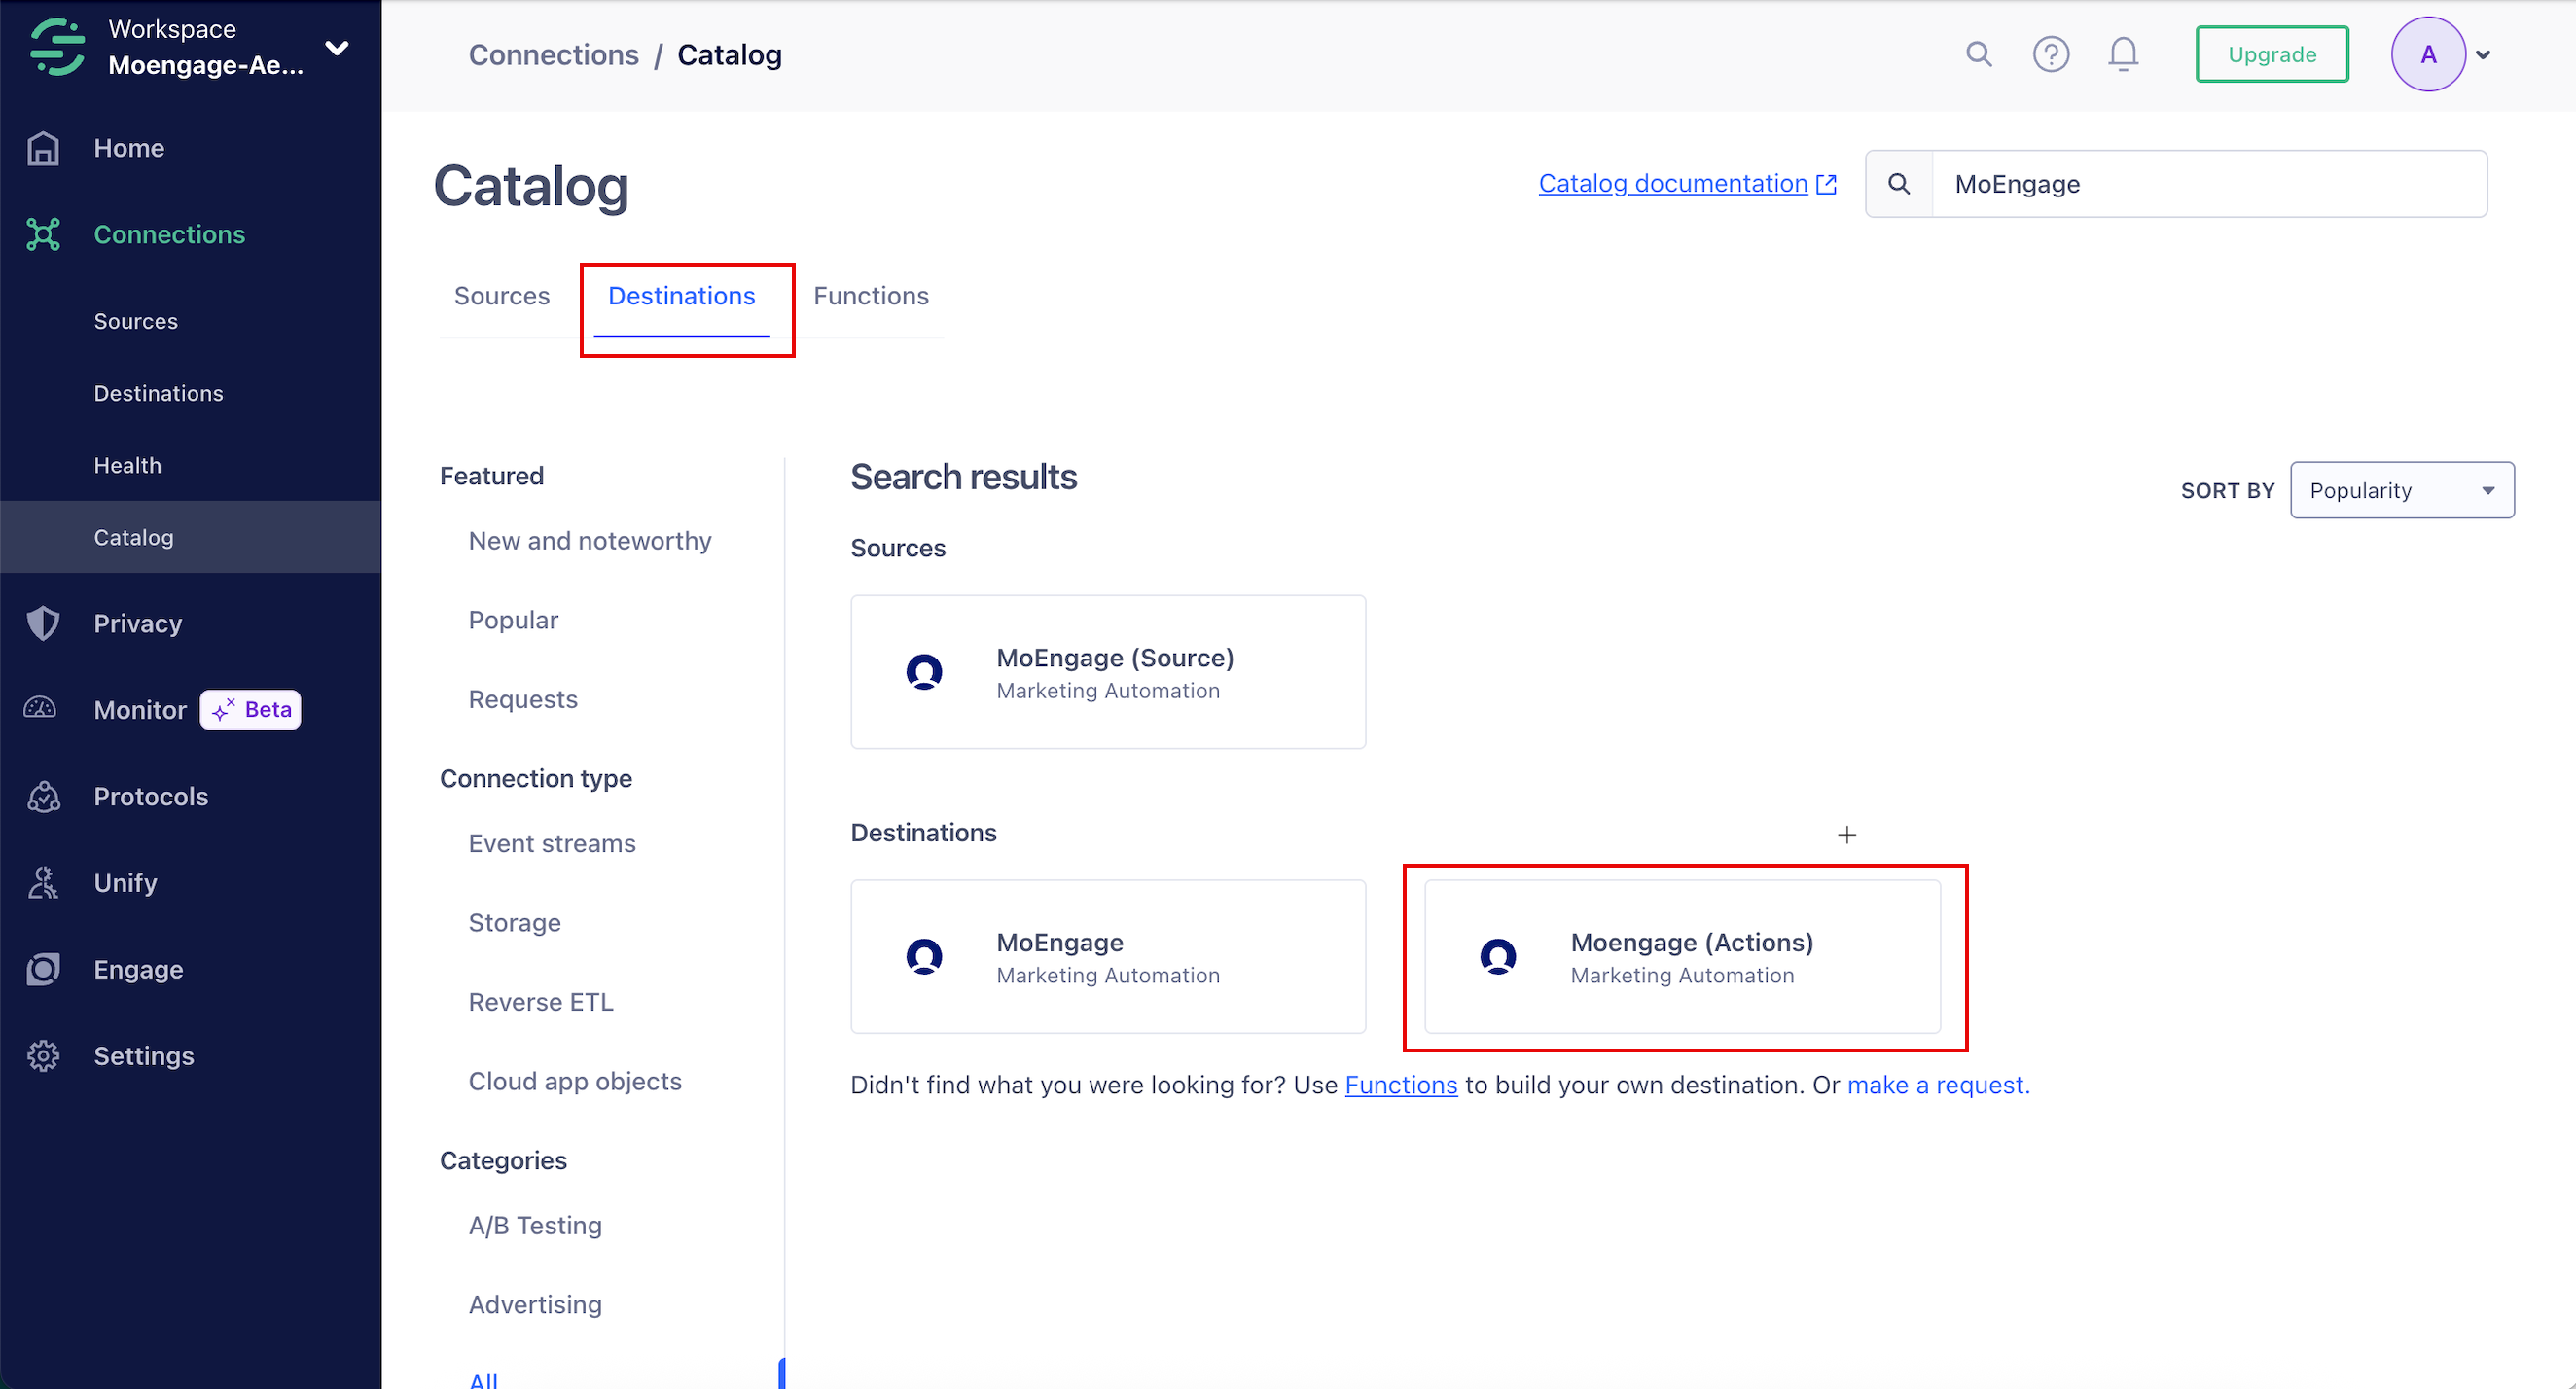
Task: Filter by Reverse ETL connection type
Action: tap(541, 1002)
